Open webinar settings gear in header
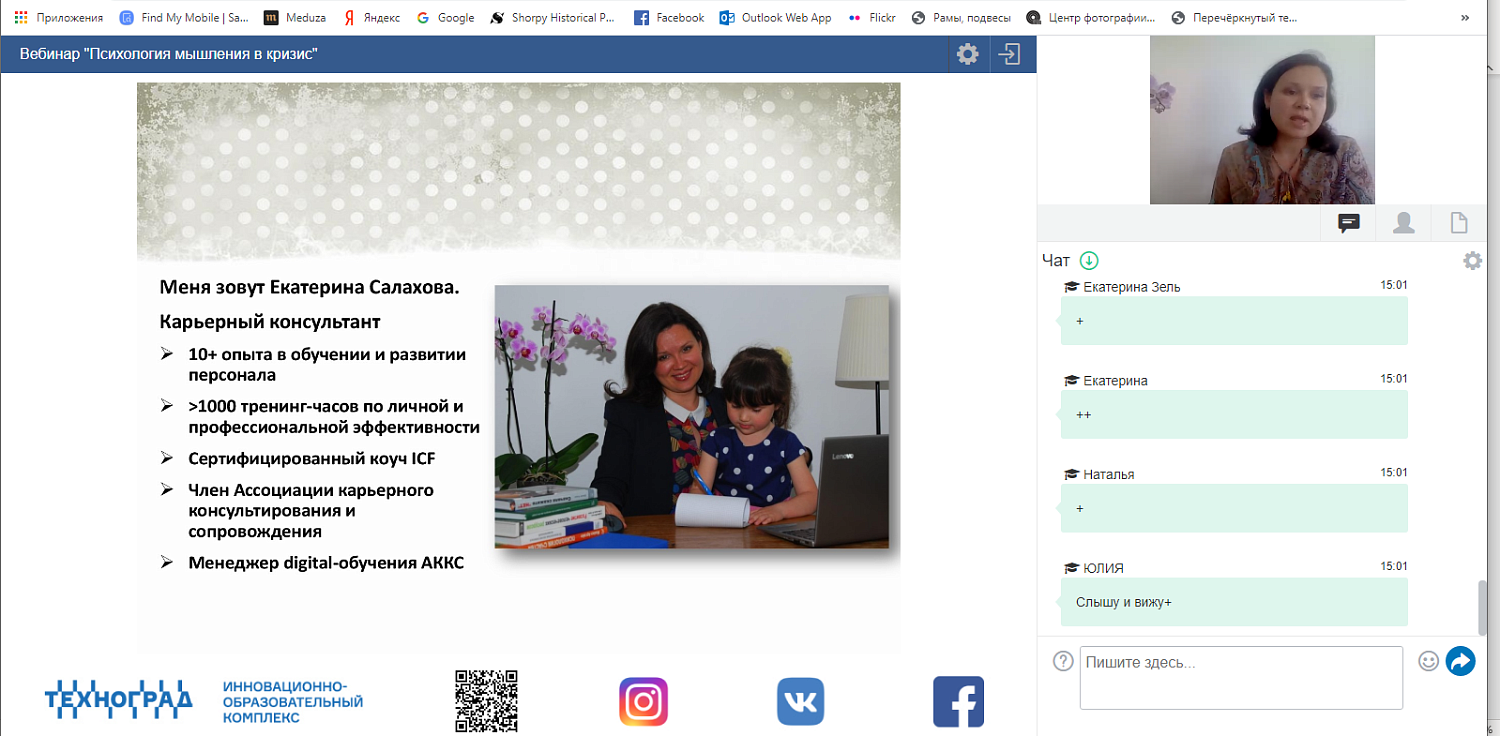Image resolution: width=1500 pixels, height=736 pixels. [967, 54]
